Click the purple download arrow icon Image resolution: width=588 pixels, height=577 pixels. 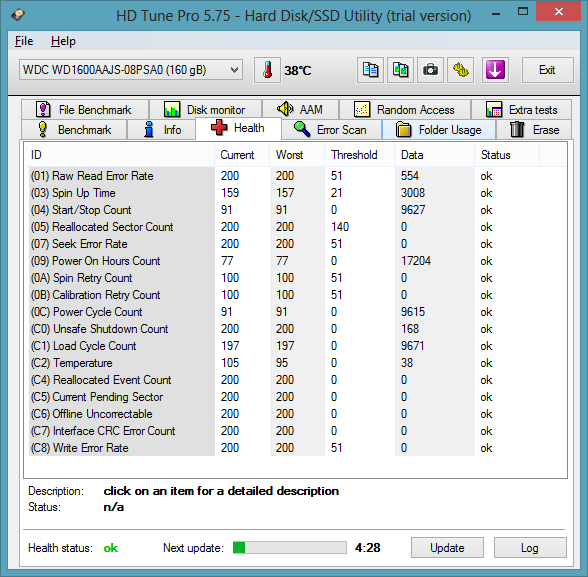(x=495, y=70)
